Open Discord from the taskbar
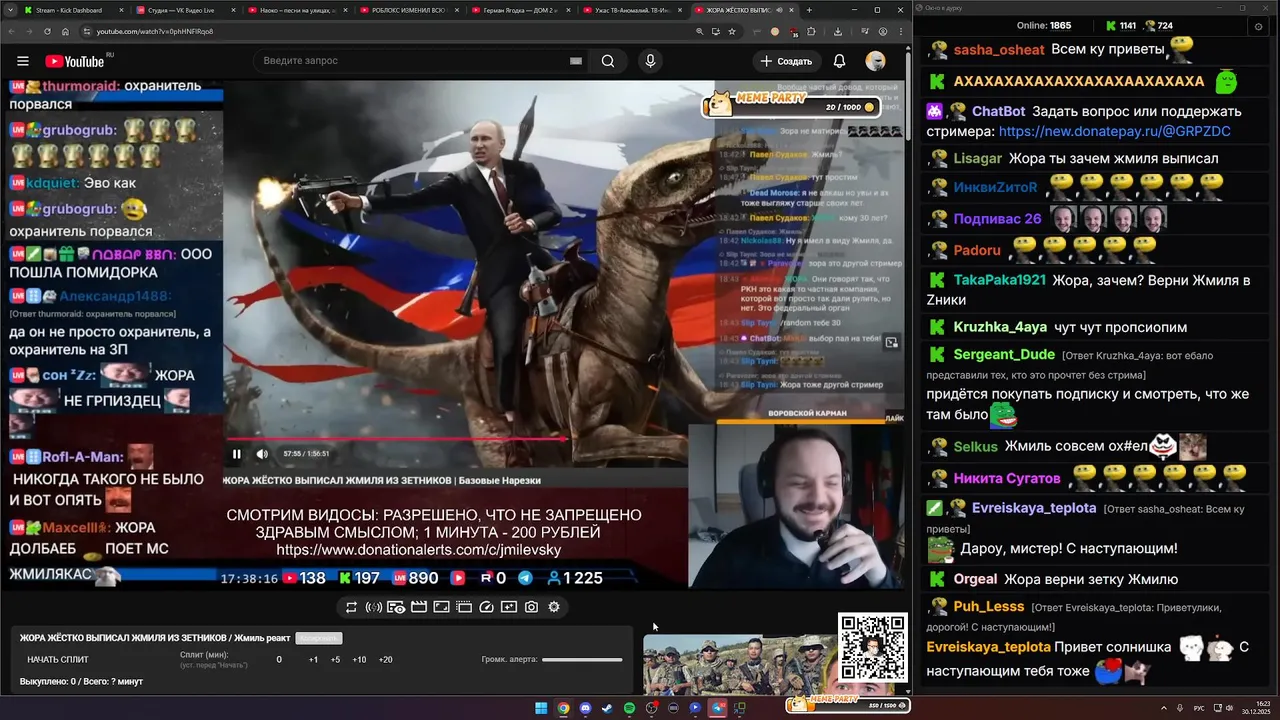The image size is (1280, 720). tap(585, 708)
